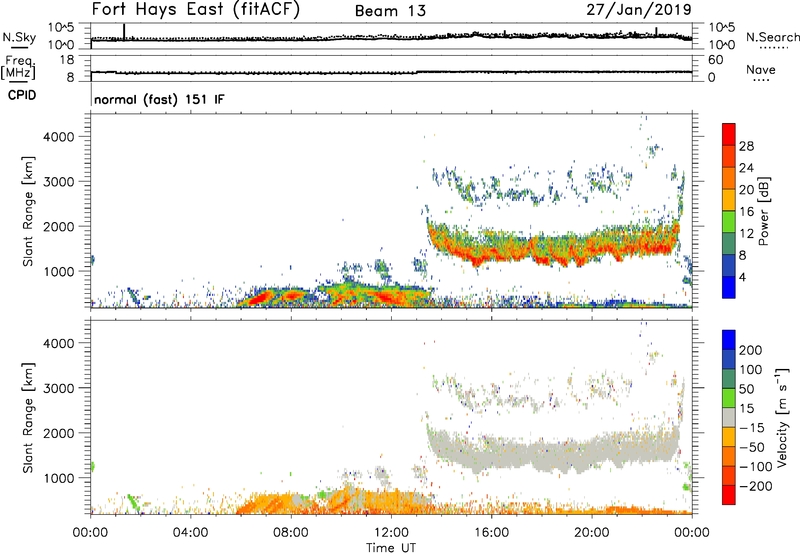Viewport: 800px width, 554px height.
Task: Pick the red top segment of Power colorbar
Action: tap(729, 135)
